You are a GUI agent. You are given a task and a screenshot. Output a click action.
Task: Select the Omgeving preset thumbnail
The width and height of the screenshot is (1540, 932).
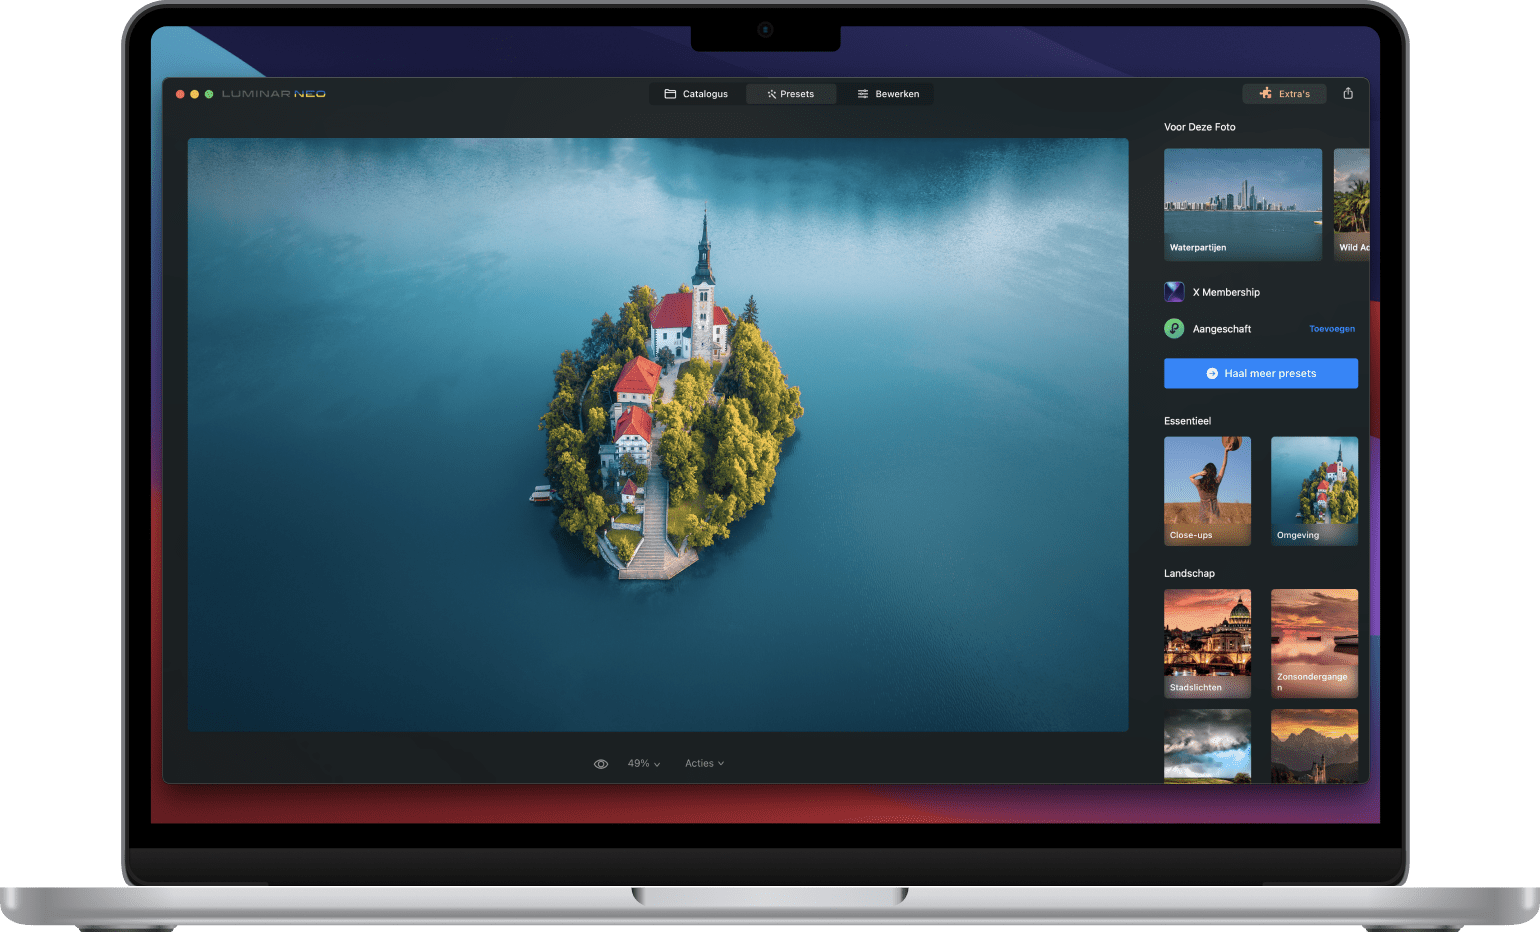(x=1314, y=491)
